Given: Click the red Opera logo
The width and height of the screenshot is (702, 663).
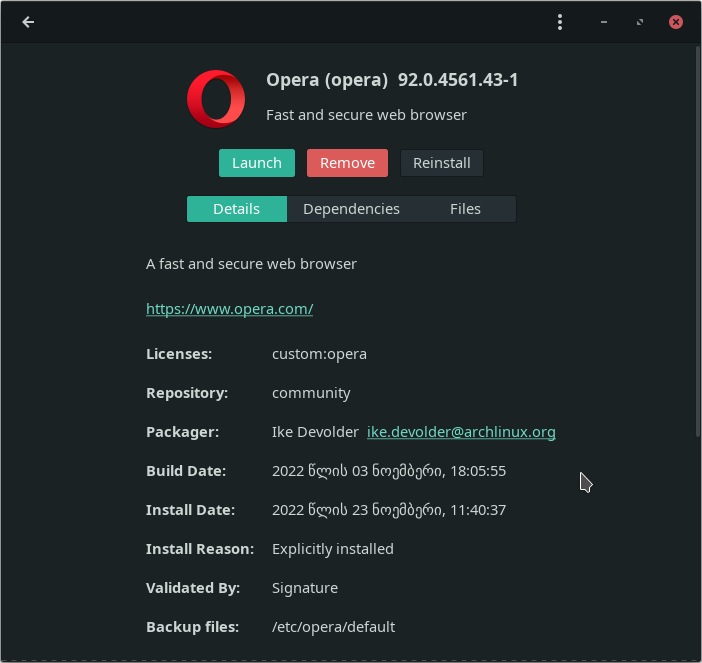Looking at the screenshot, I should click(216, 99).
